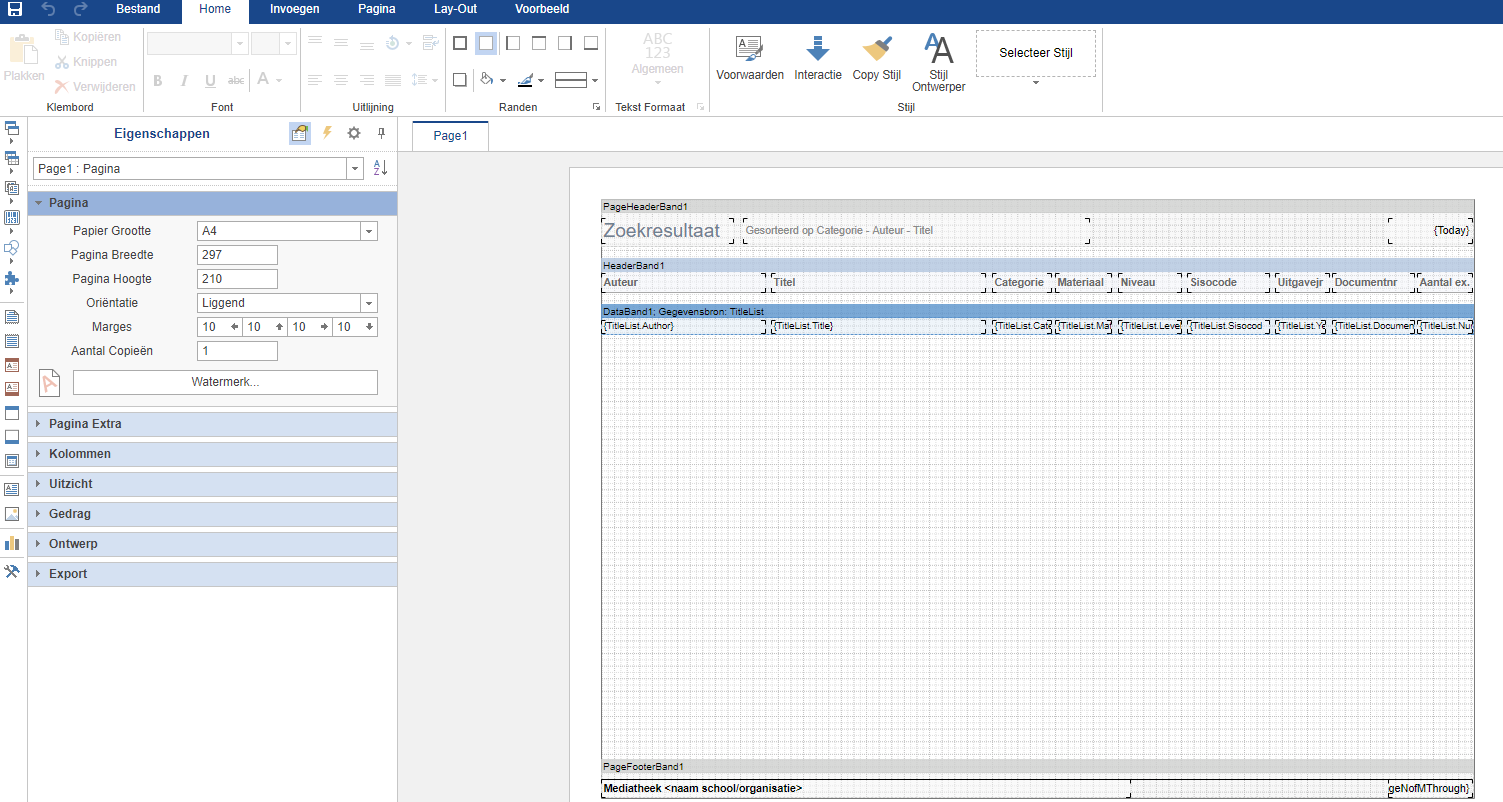Toggle the pin on the Eigenschappen panel

point(381,134)
